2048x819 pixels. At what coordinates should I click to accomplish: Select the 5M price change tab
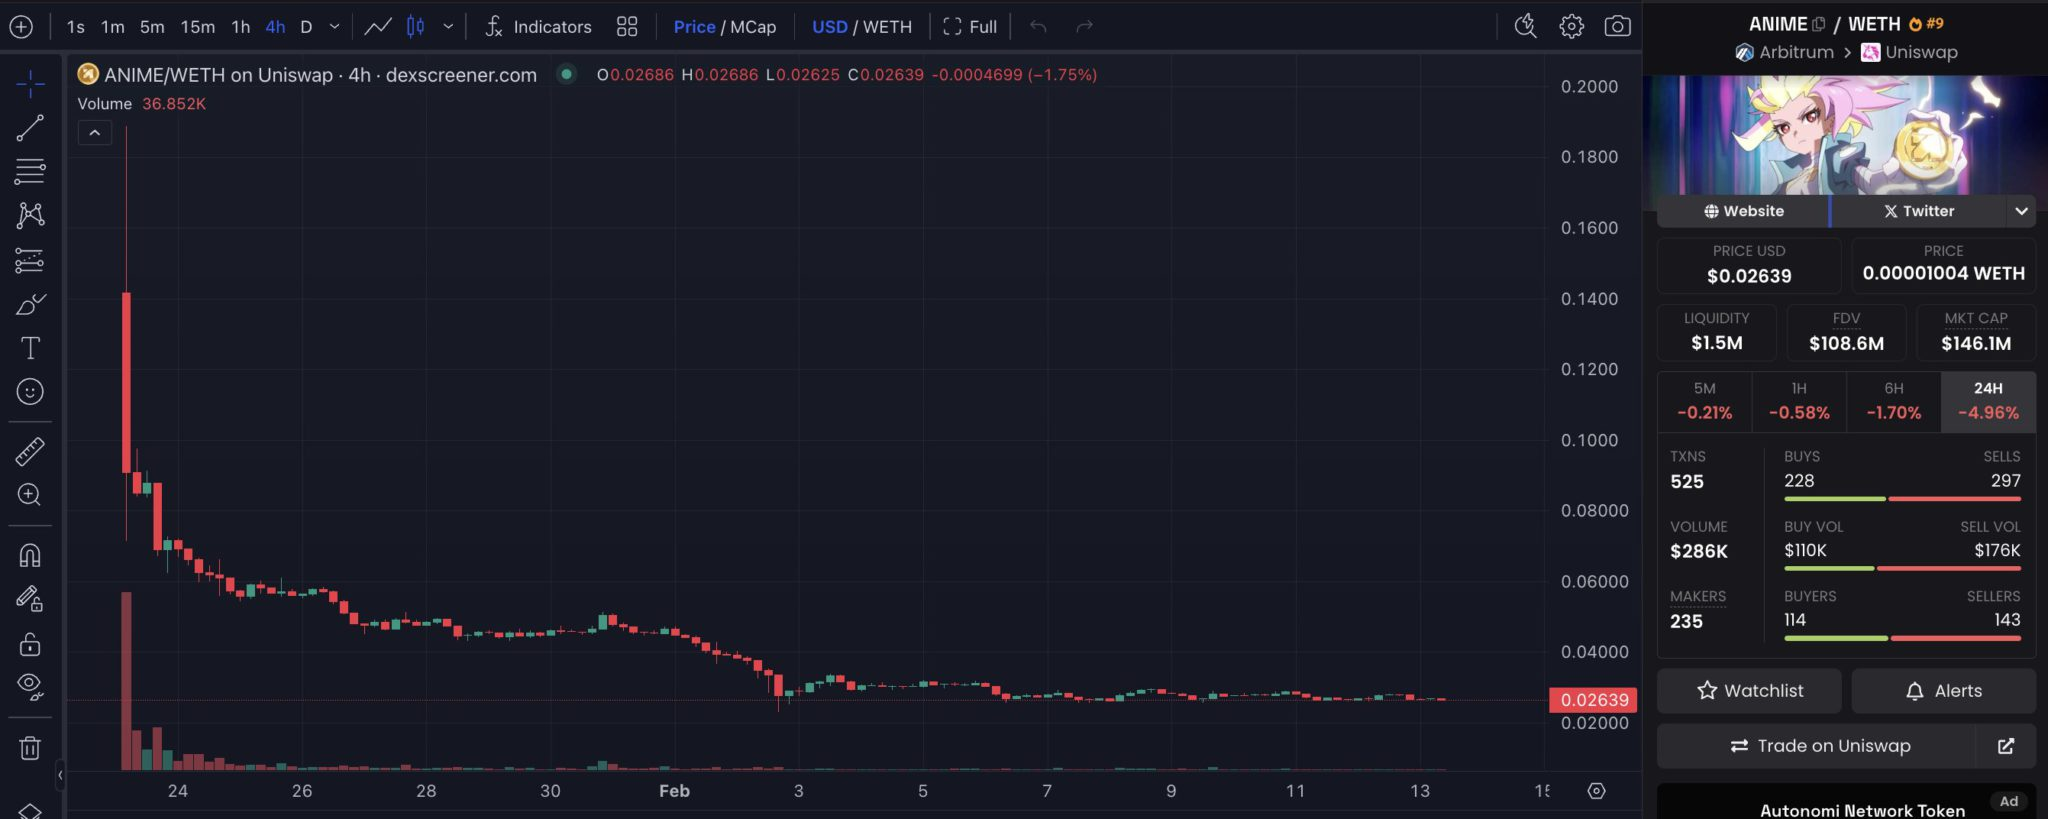1704,402
